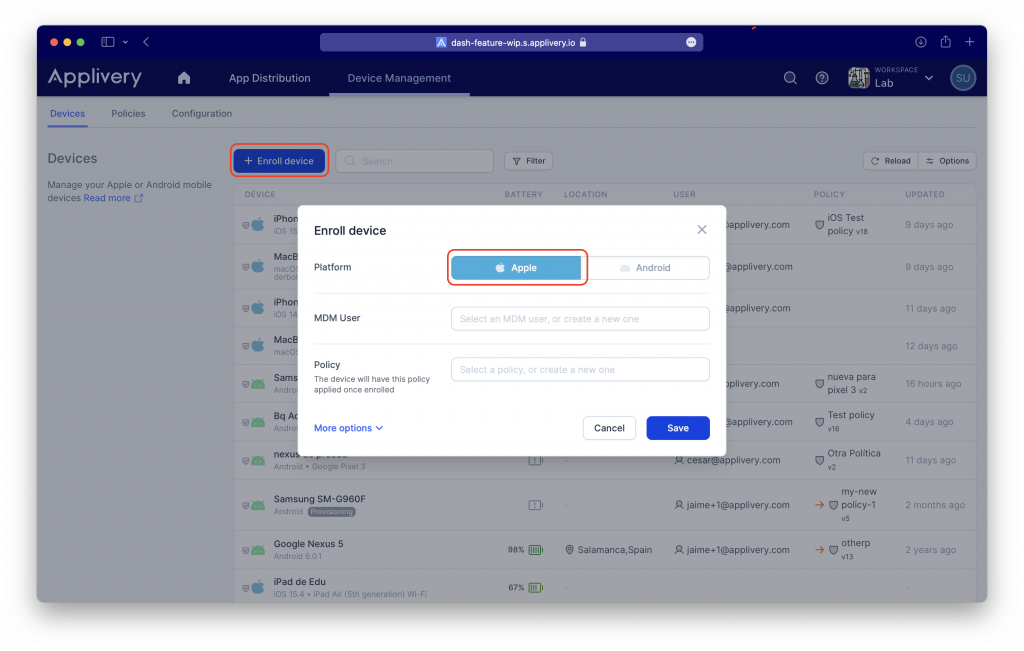Click the Lab workspace logo image

tap(859, 78)
